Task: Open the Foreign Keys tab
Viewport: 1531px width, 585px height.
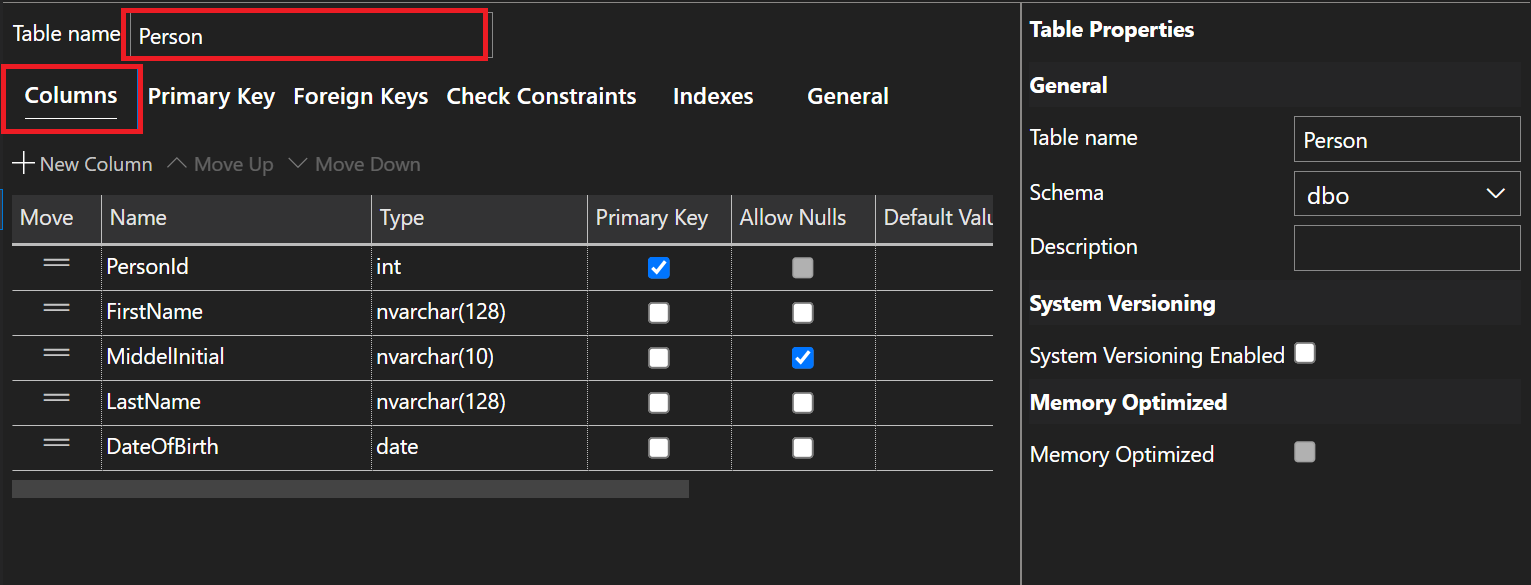Action: click(x=360, y=96)
